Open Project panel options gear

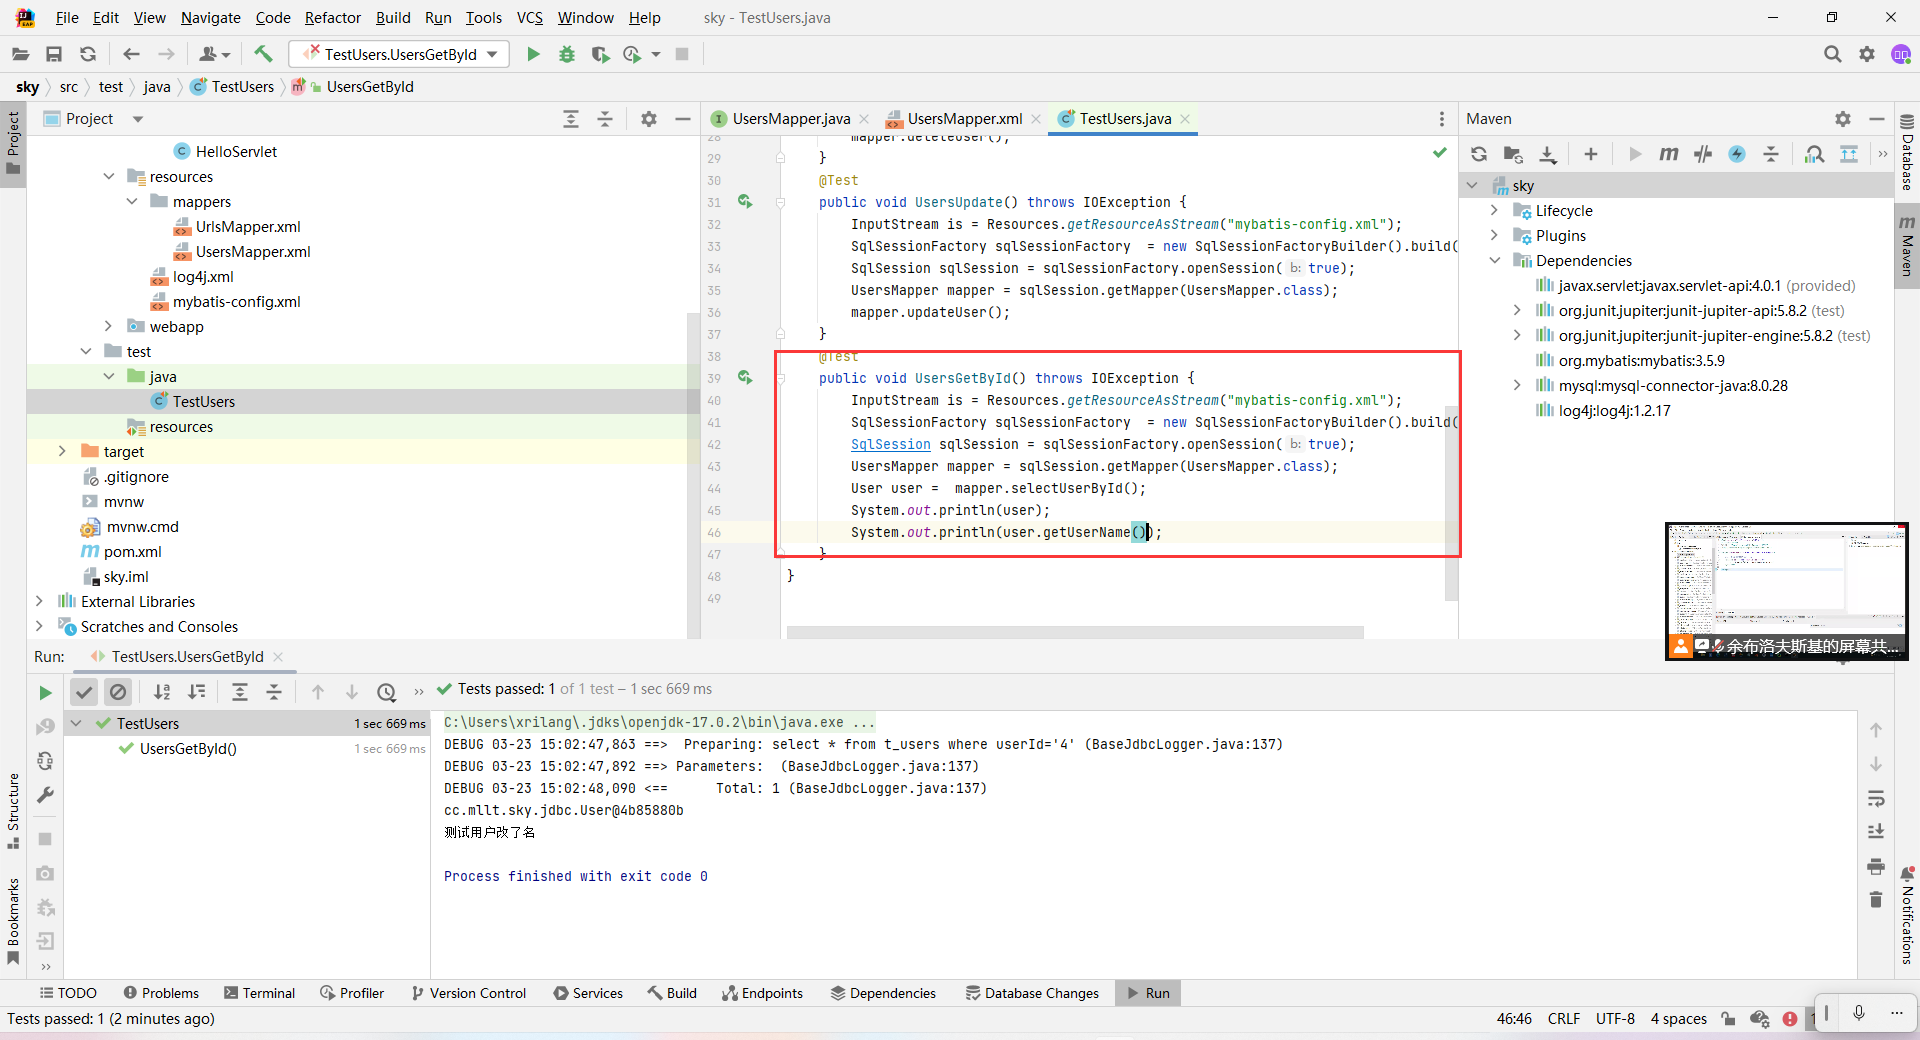[x=649, y=119]
